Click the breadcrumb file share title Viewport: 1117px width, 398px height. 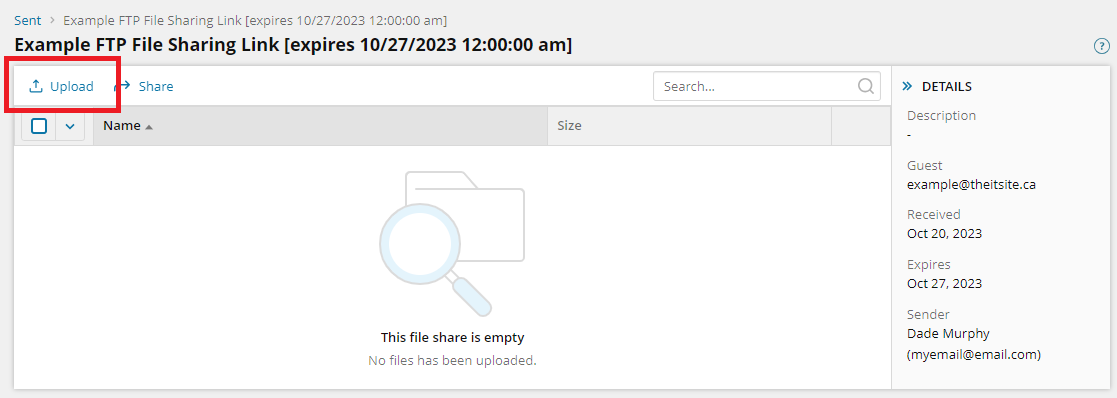point(256,21)
